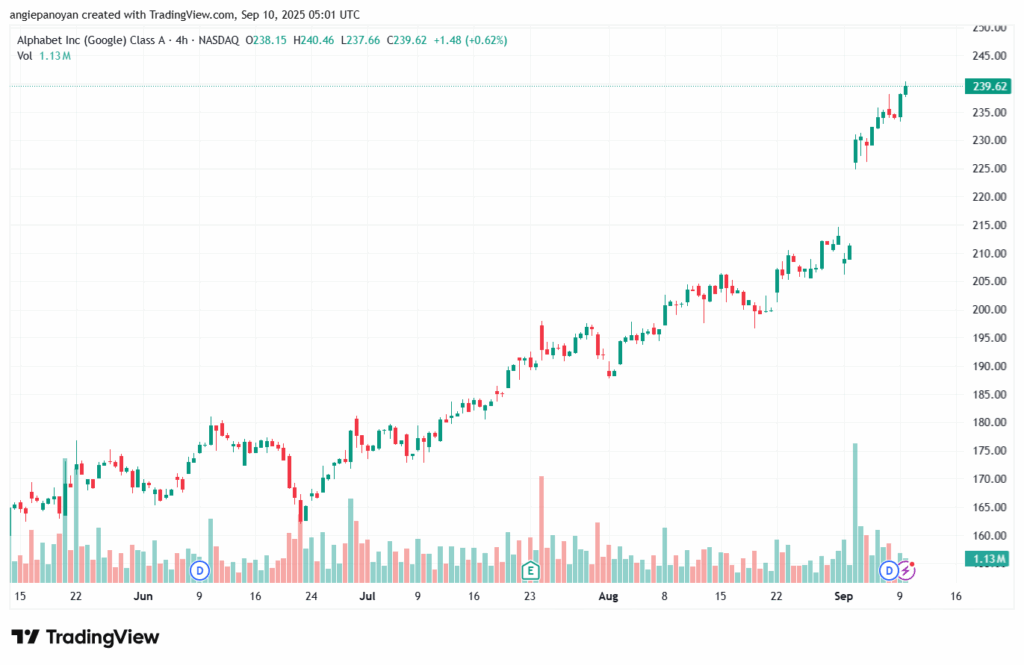Viewport: 1024px width, 665px height.
Task: Select the Aug label on date axis
Action: (606, 596)
